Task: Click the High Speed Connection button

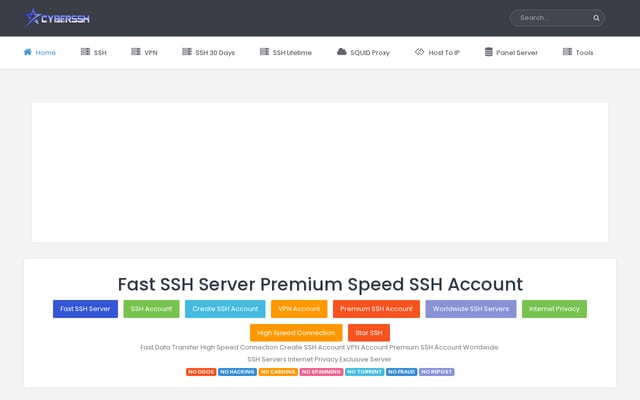Action: (296, 333)
